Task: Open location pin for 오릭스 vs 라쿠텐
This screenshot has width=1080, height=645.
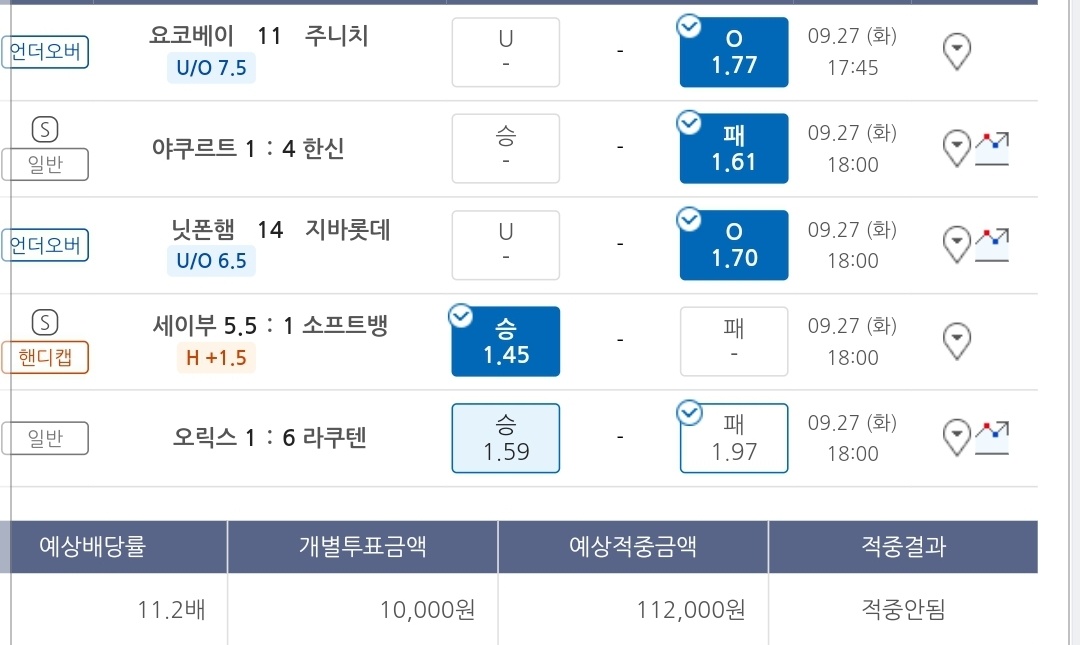Action: tap(957, 438)
